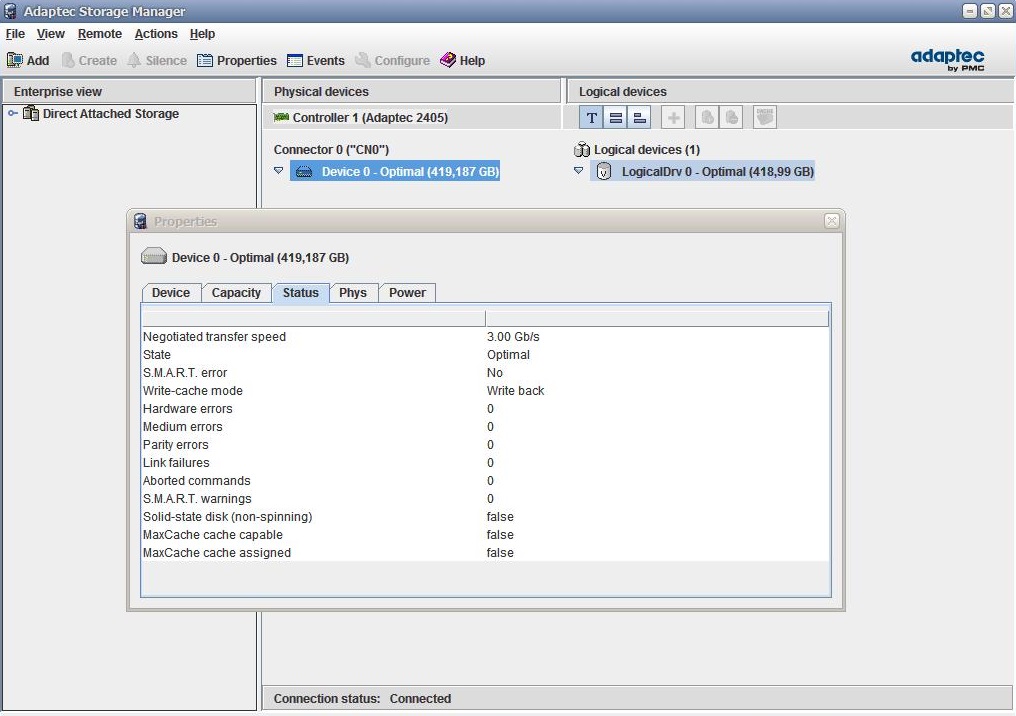Click the "Aborted commands" row label
The height and width of the screenshot is (716, 1016).
tap(196, 481)
